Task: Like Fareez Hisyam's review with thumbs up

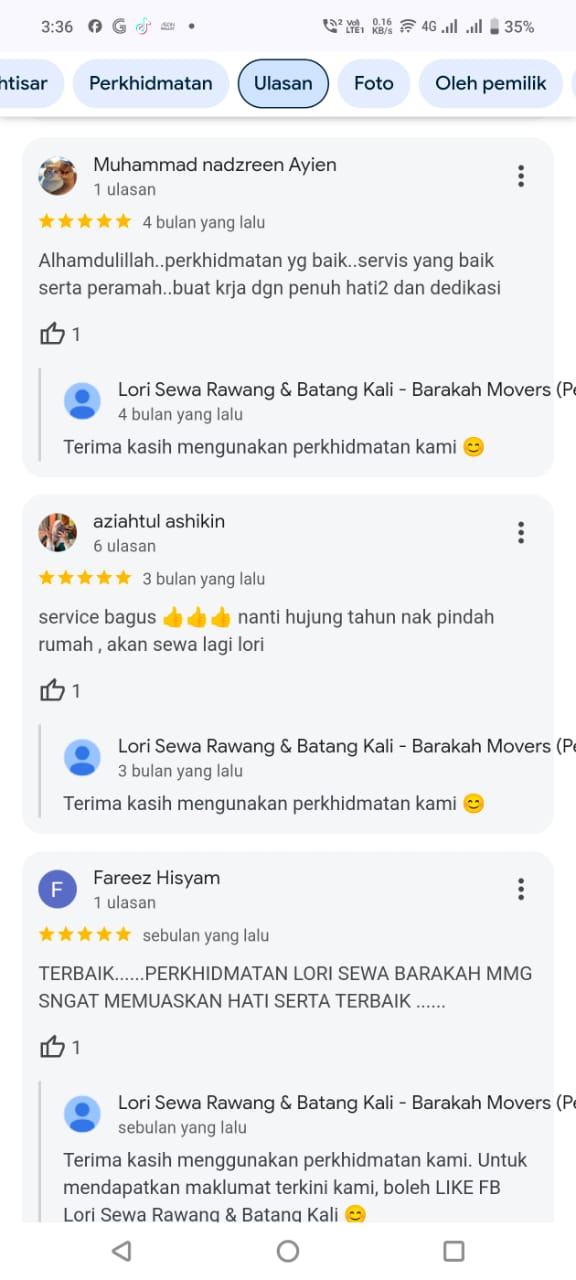Action: (52, 1047)
